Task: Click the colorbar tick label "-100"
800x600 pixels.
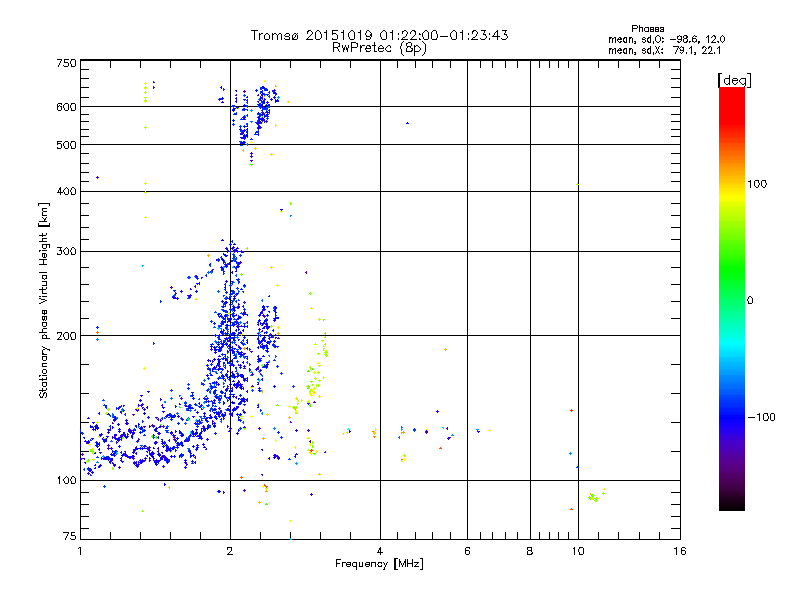Action: pos(761,417)
